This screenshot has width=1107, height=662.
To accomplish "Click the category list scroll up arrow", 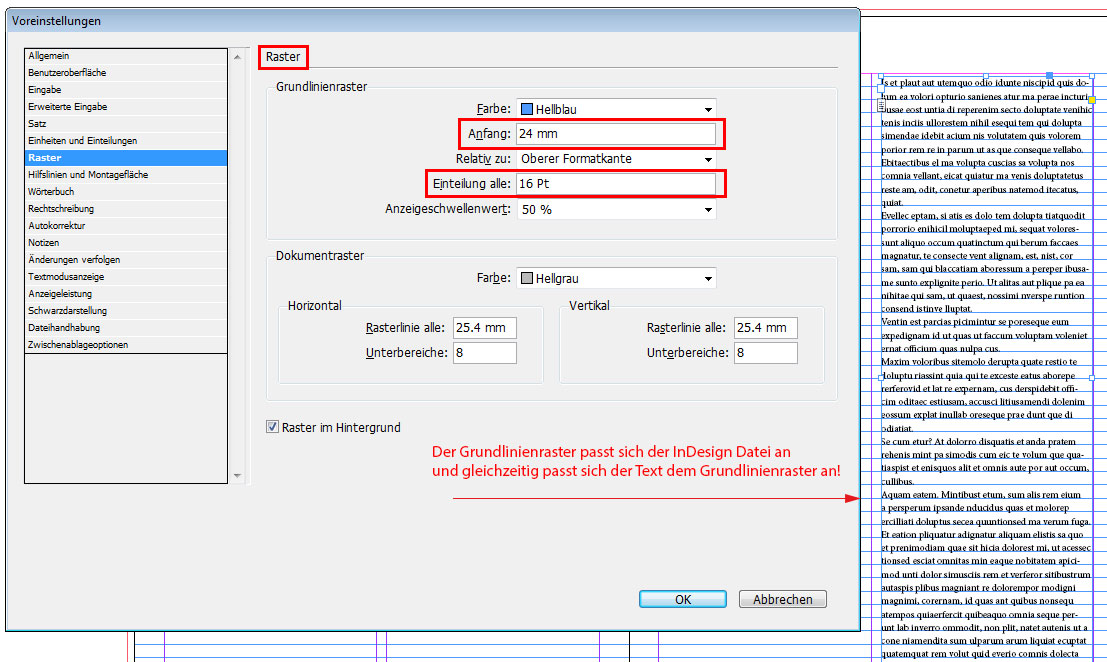I will (237, 57).
